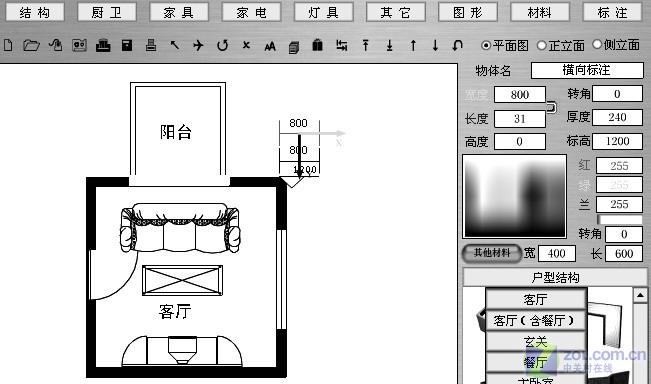651x384 pixels.
Task: Click the top 转角 field
Action: pyautogui.click(x=617, y=93)
